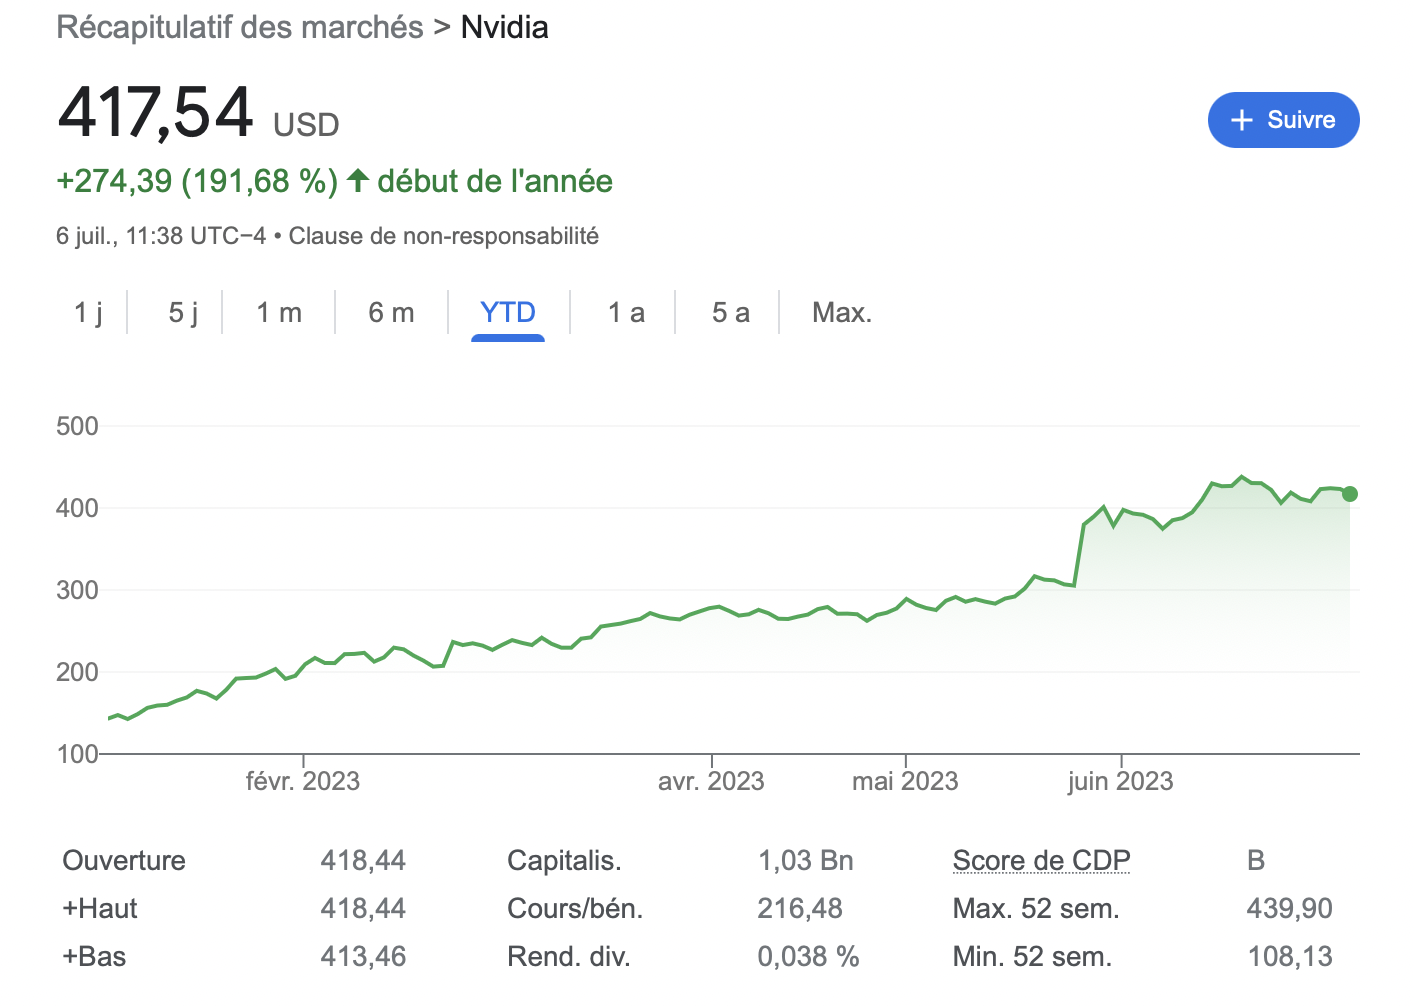Click the févr. 2023 axis marker
The height and width of the screenshot is (1006, 1414).
(303, 781)
